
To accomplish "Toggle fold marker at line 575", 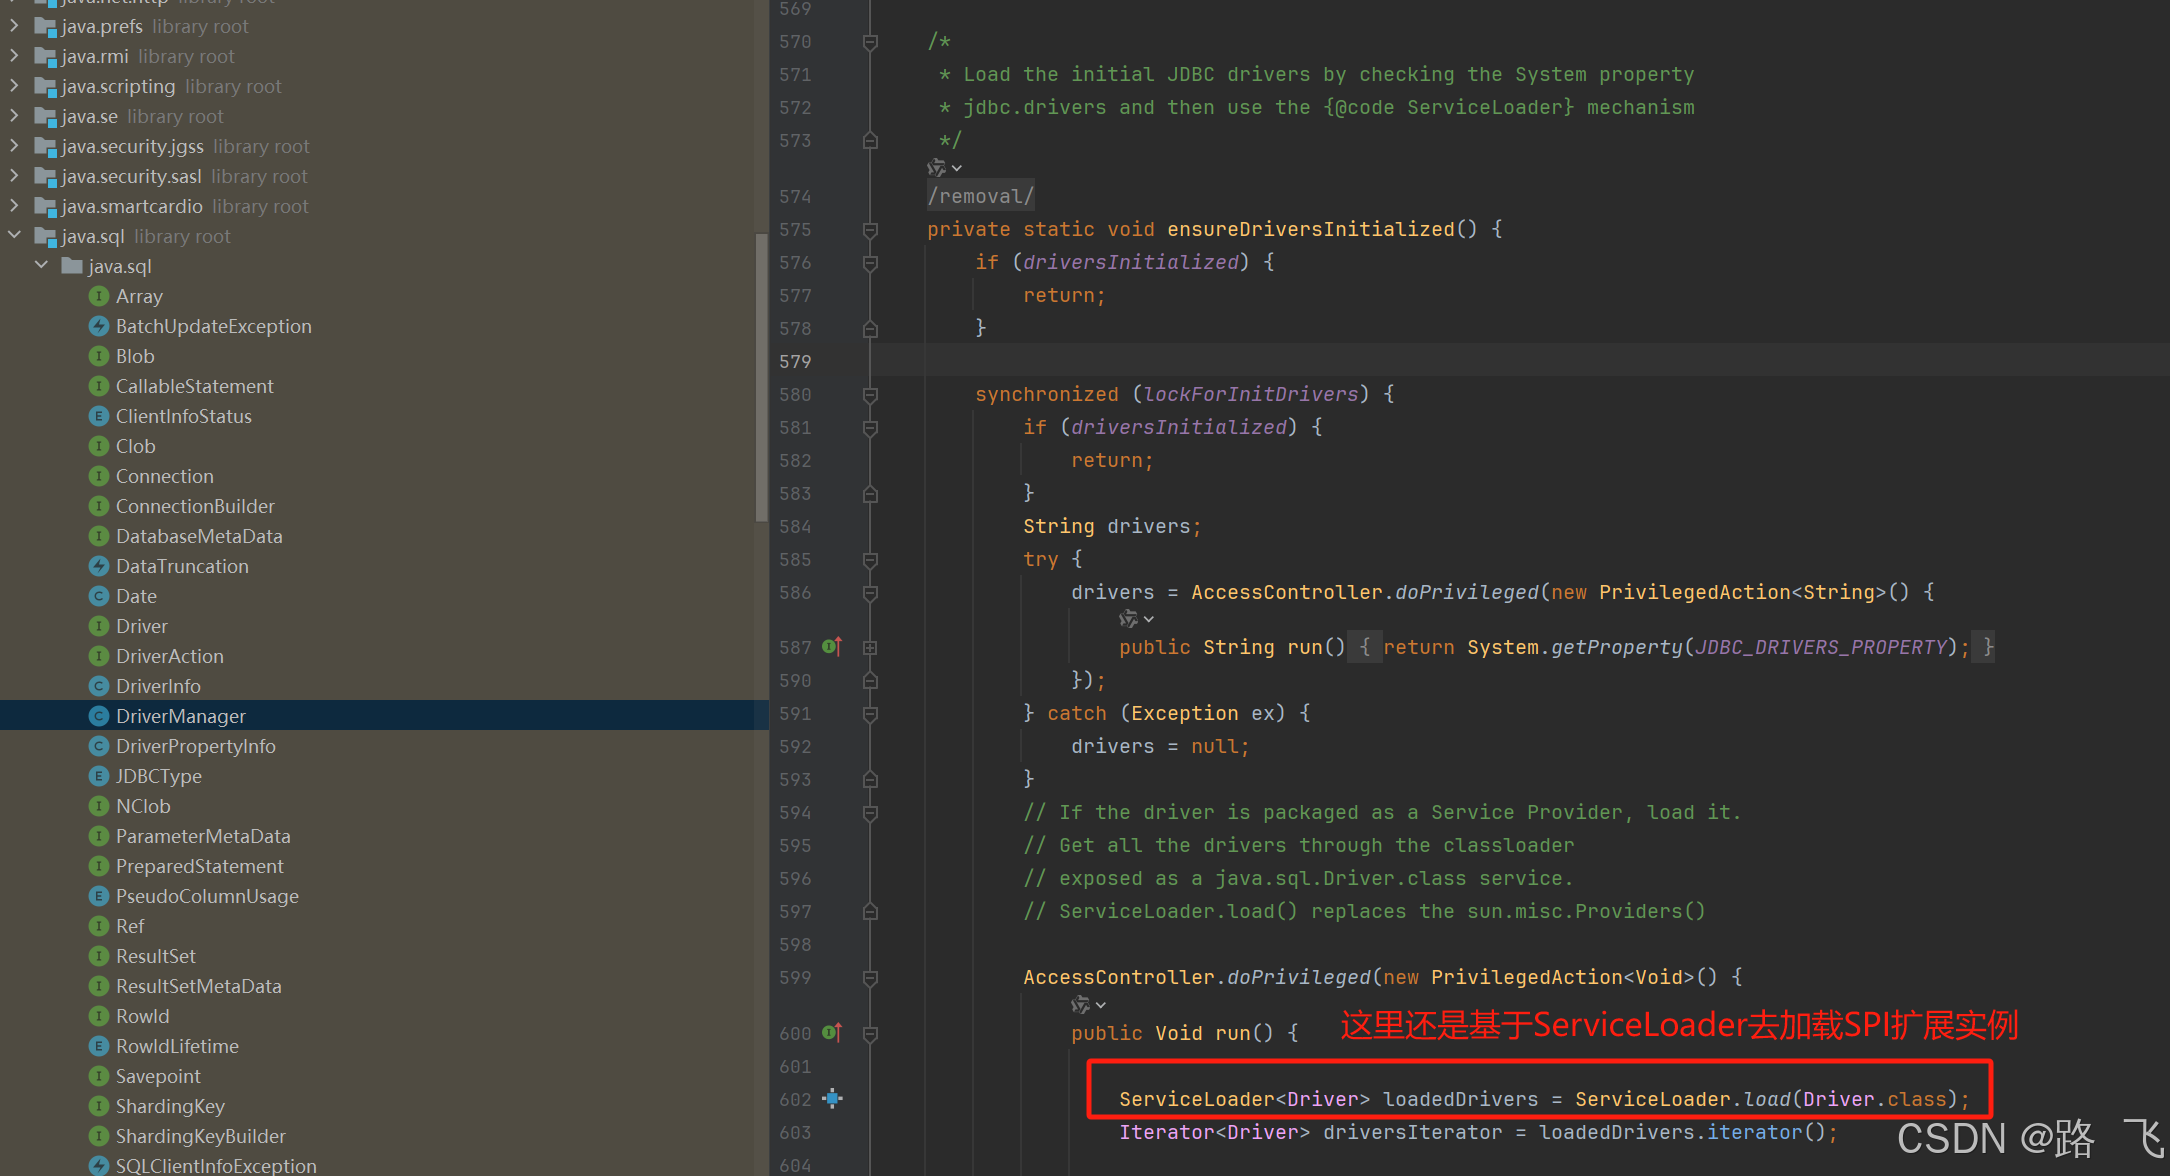I will [870, 230].
